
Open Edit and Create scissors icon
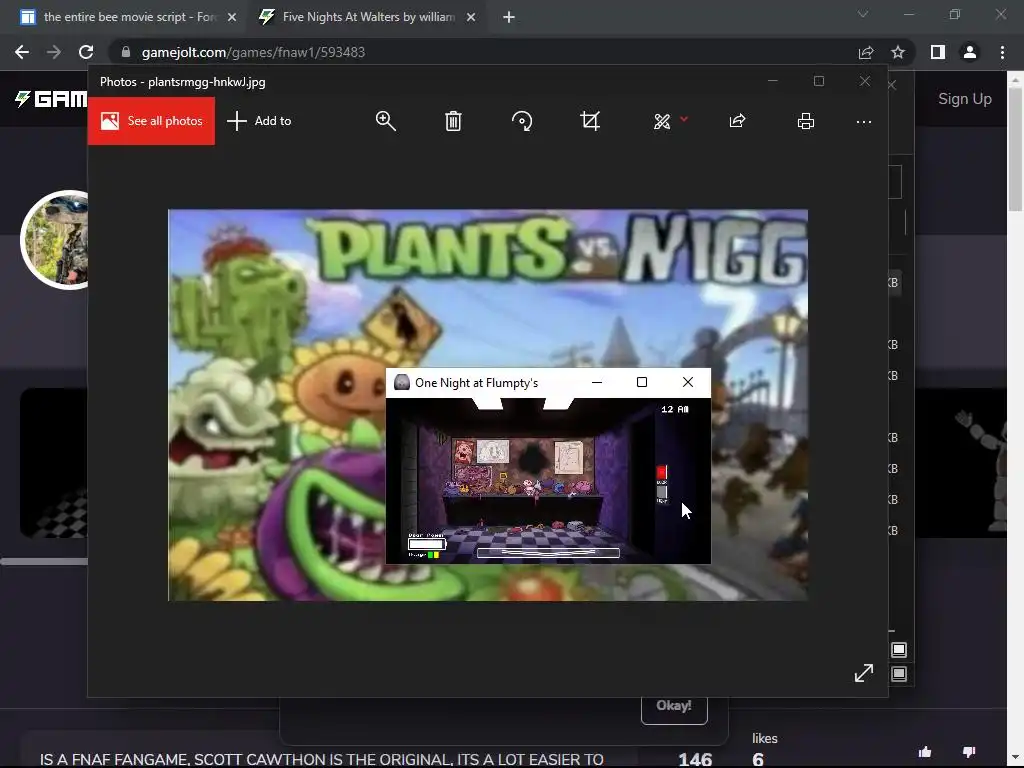(x=662, y=121)
